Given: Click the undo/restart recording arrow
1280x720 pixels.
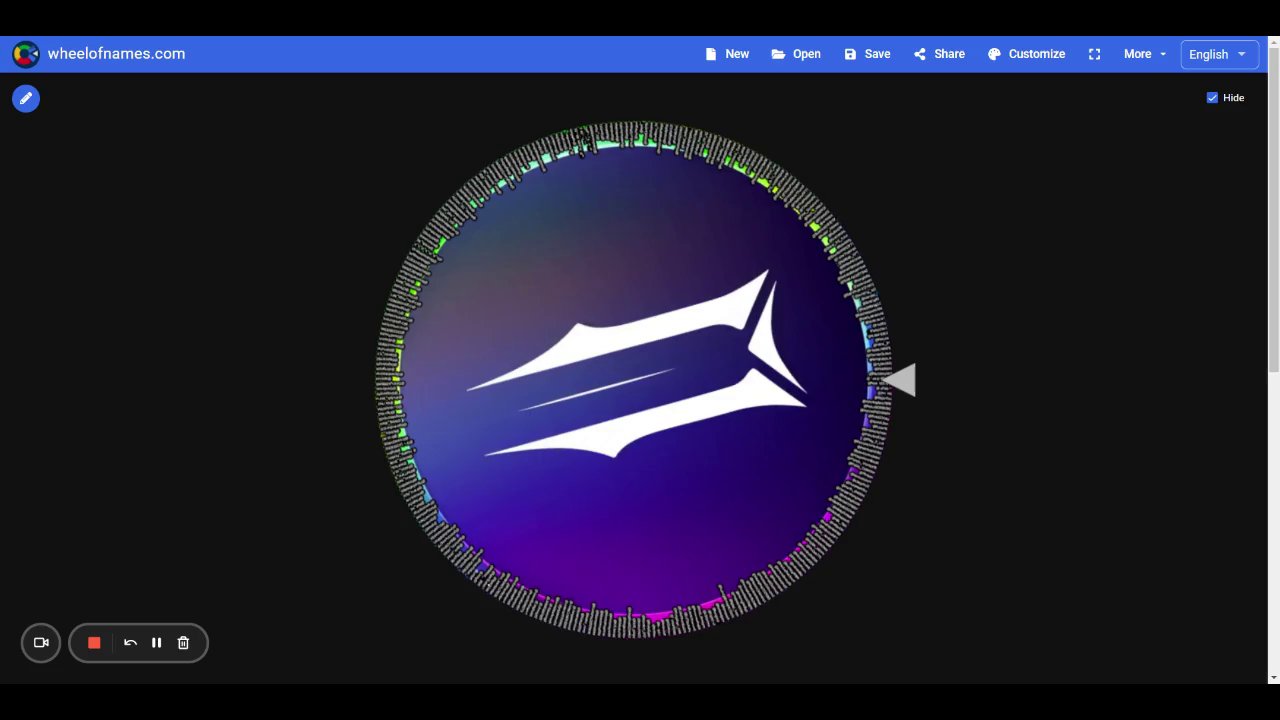Looking at the screenshot, I should (130, 643).
